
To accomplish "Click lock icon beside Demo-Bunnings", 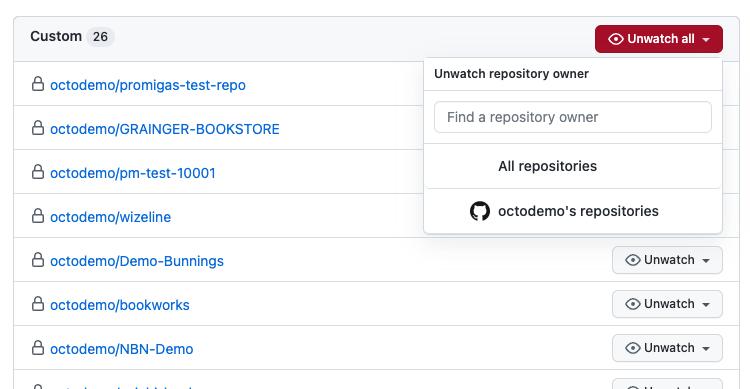I will (x=38, y=260).
